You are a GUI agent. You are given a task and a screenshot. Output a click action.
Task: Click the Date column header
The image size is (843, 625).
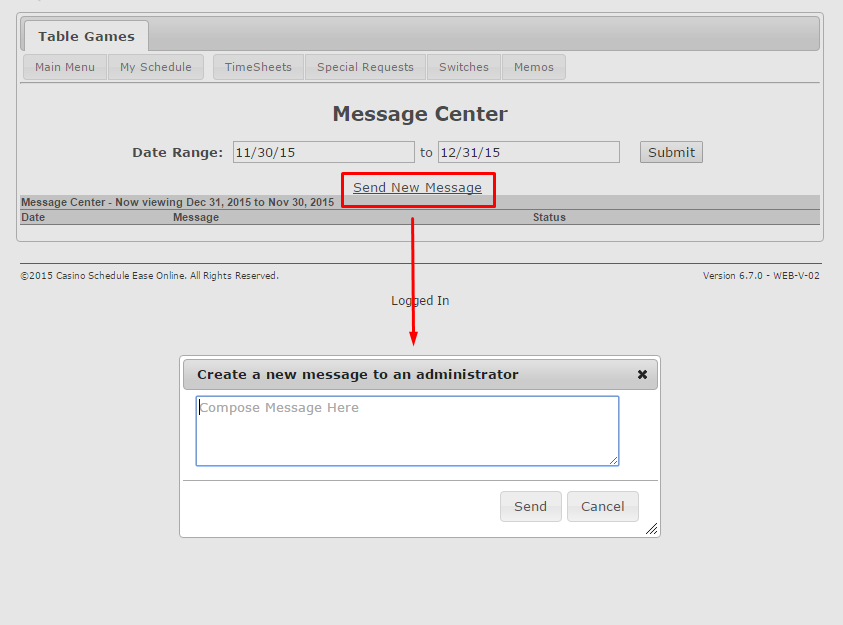tap(33, 217)
